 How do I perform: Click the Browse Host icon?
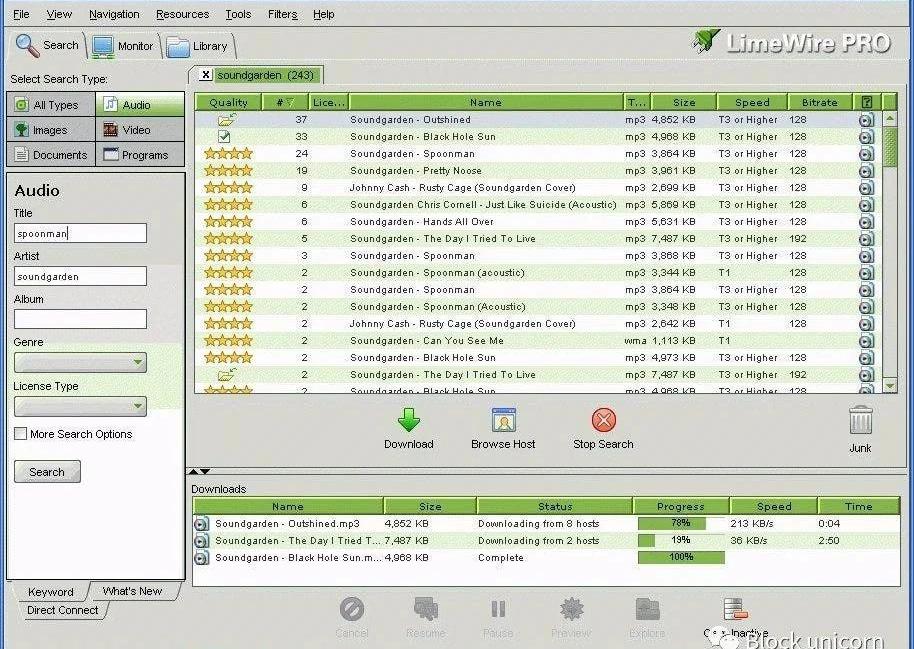pos(503,420)
